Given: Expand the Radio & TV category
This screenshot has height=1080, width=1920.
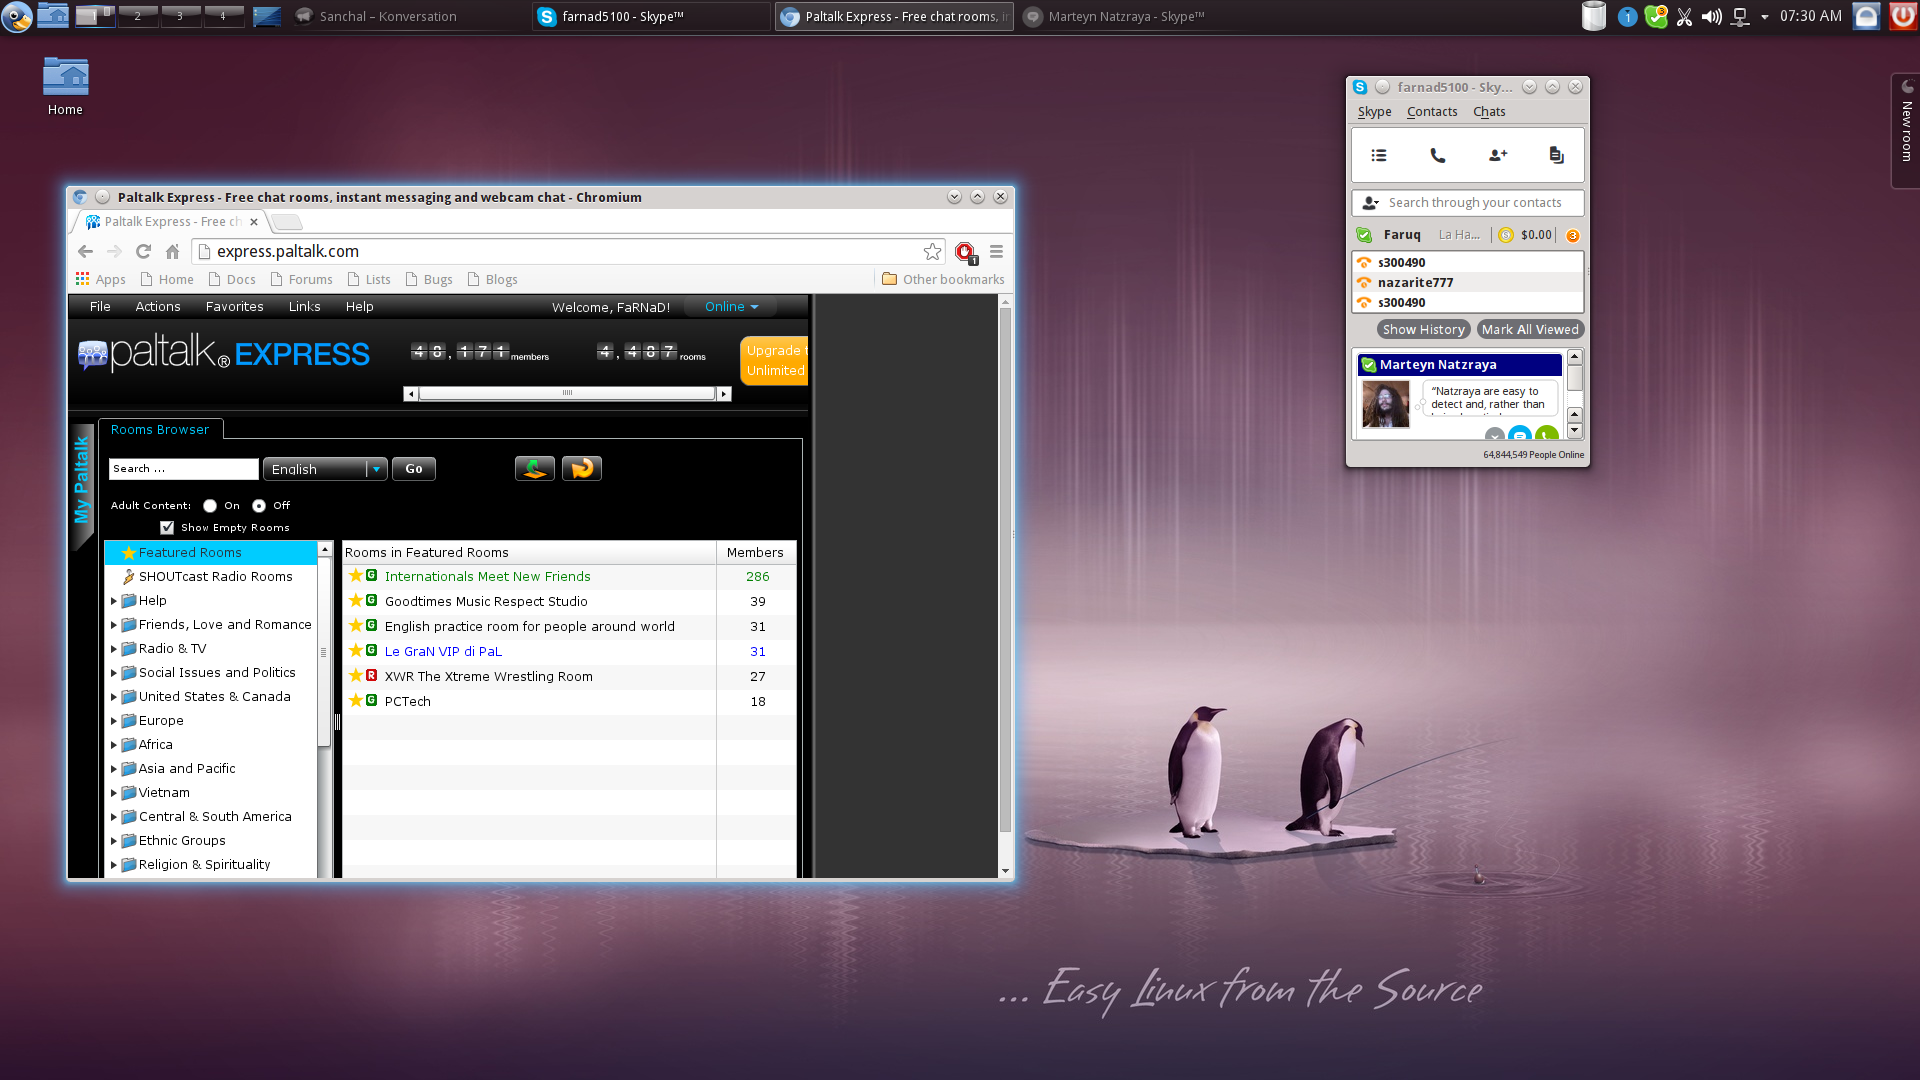Looking at the screenshot, I should coord(114,649).
